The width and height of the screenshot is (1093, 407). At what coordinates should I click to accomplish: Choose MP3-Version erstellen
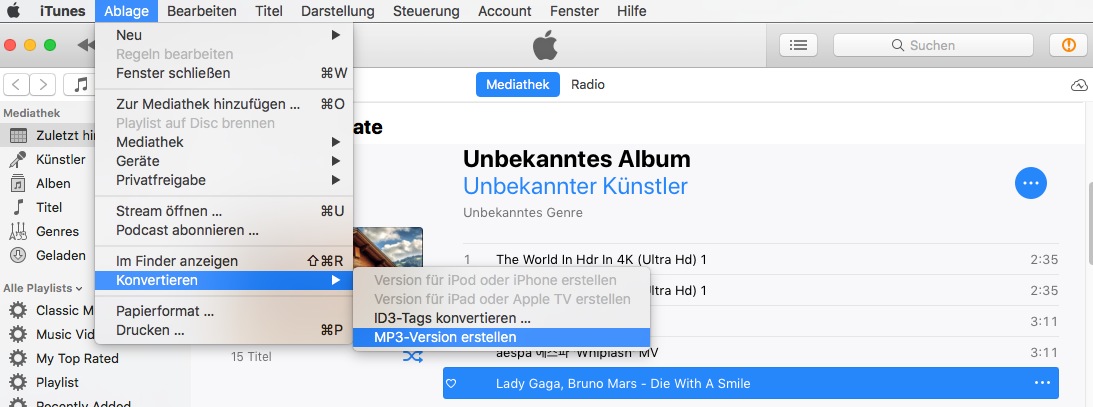point(501,337)
